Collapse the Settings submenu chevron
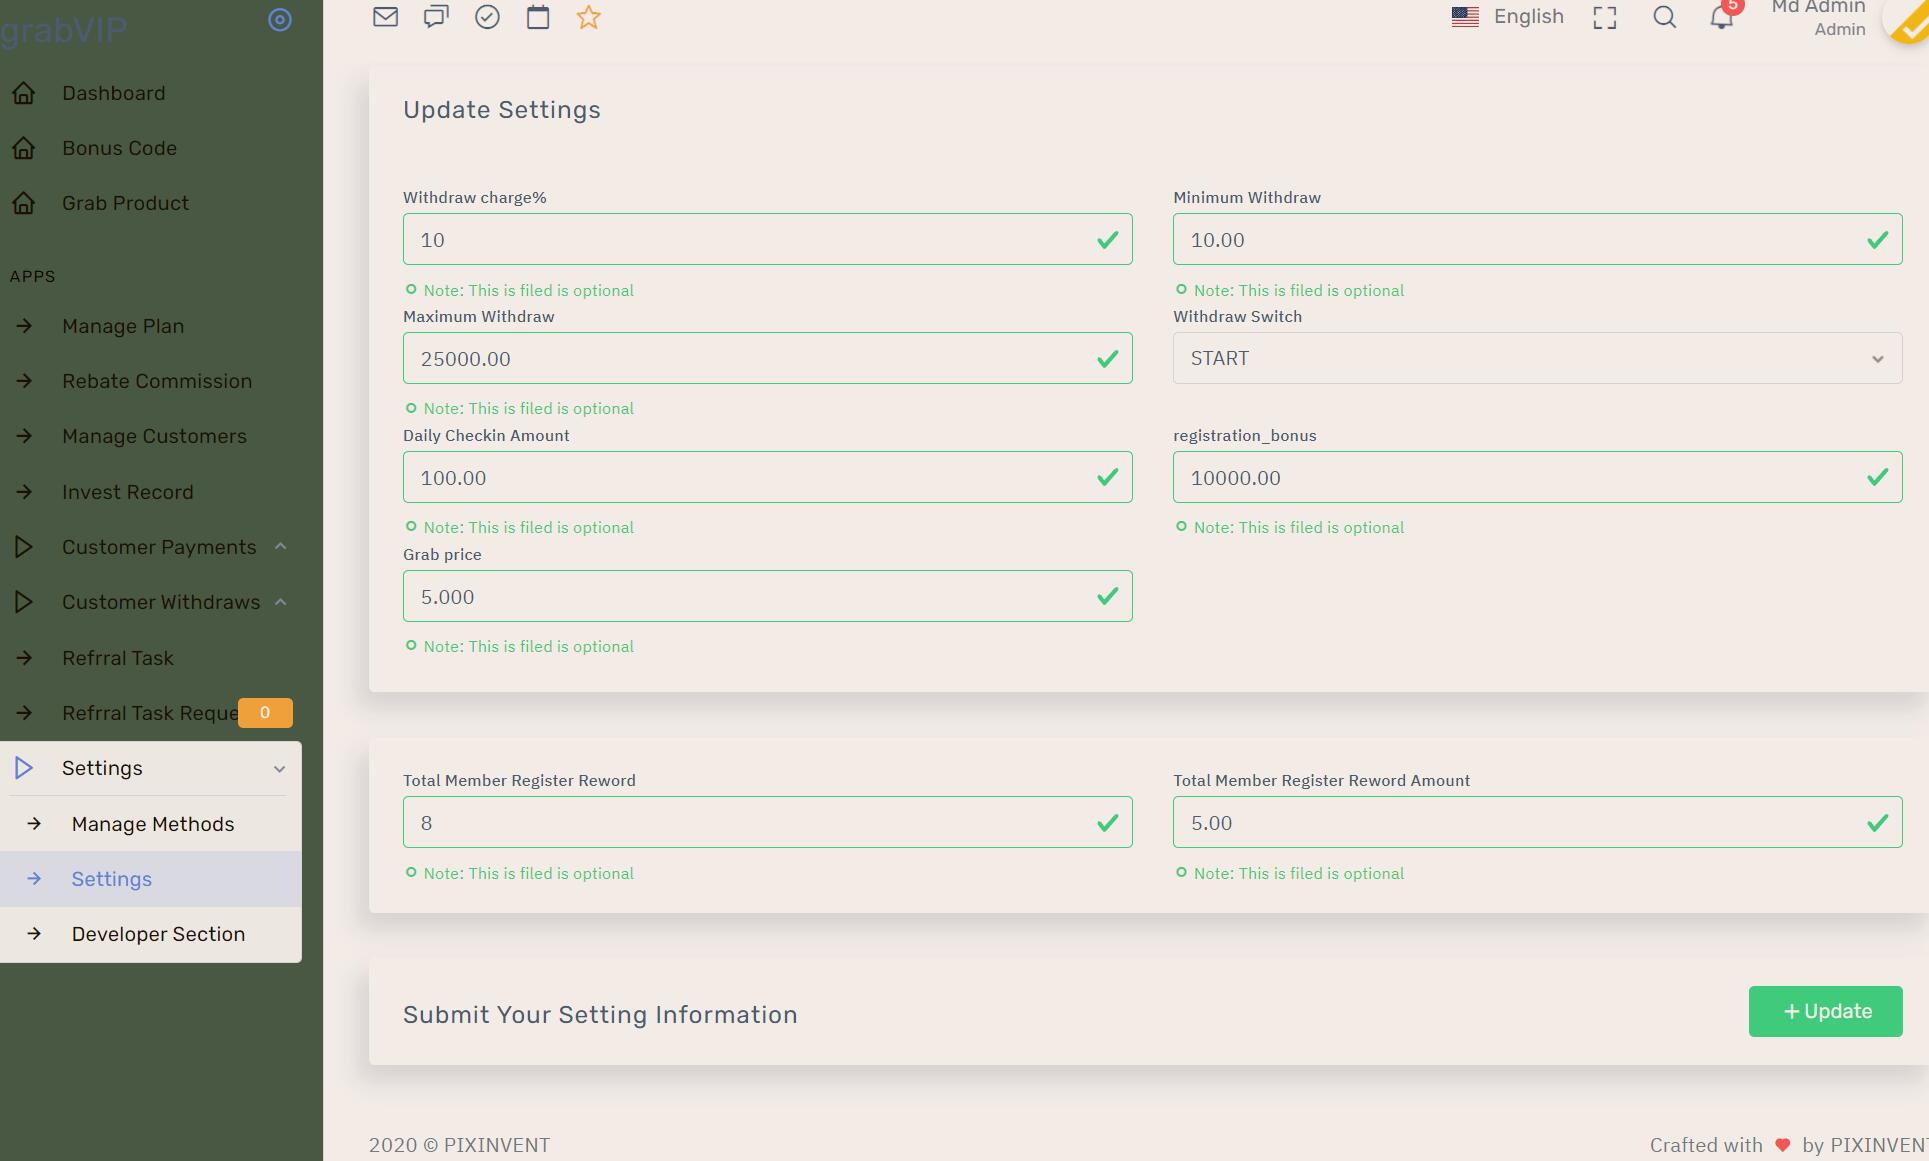The width and height of the screenshot is (1929, 1161). (280, 769)
